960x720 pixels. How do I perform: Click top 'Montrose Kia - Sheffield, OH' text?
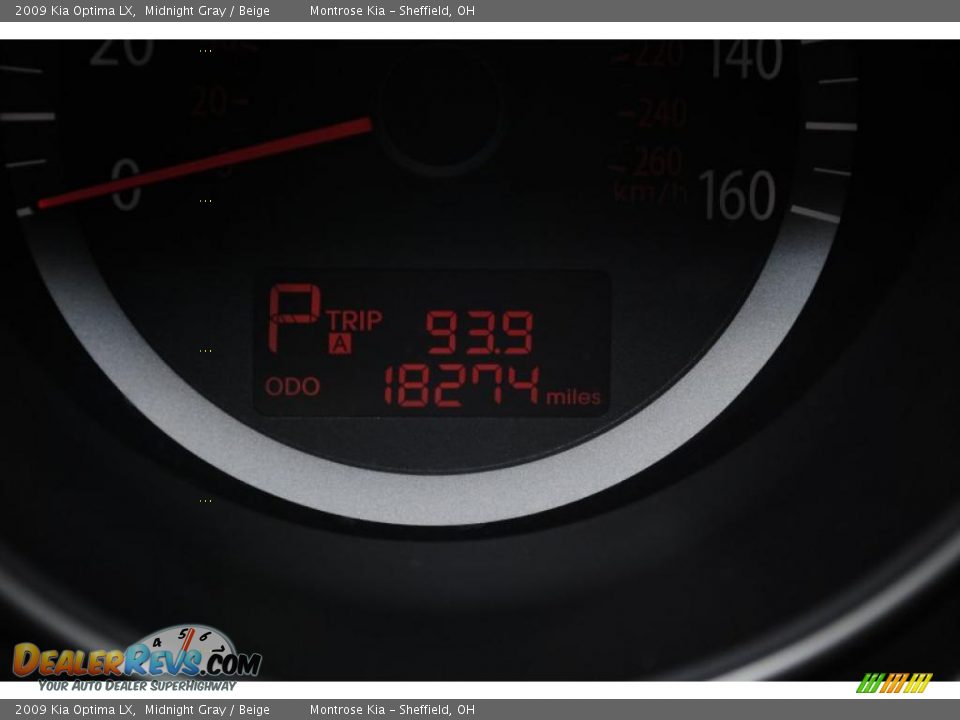(x=392, y=10)
